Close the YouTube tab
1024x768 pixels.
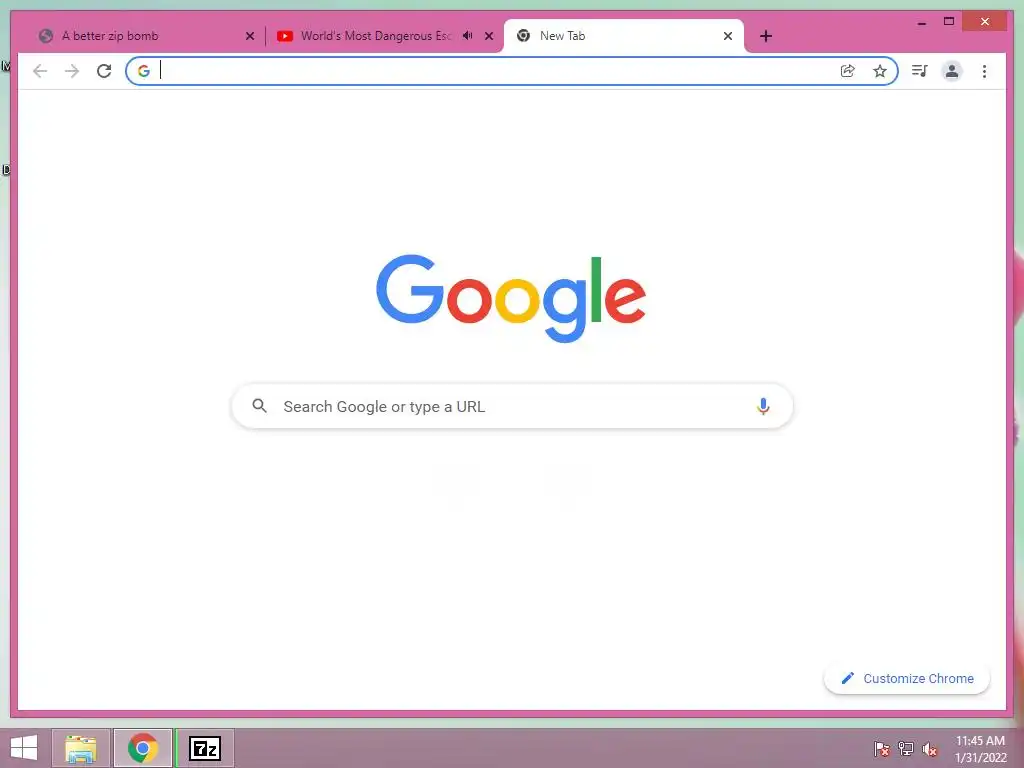pyautogui.click(x=489, y=37)
